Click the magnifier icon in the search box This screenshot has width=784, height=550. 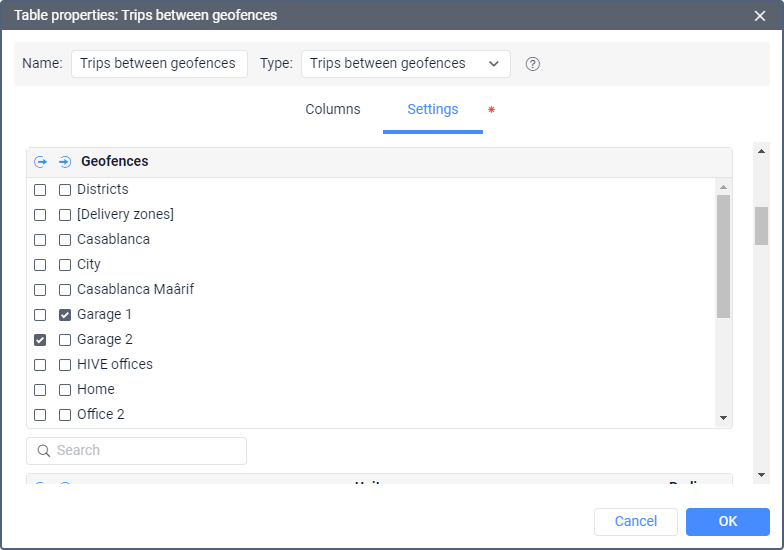click(x=44, y=451)
